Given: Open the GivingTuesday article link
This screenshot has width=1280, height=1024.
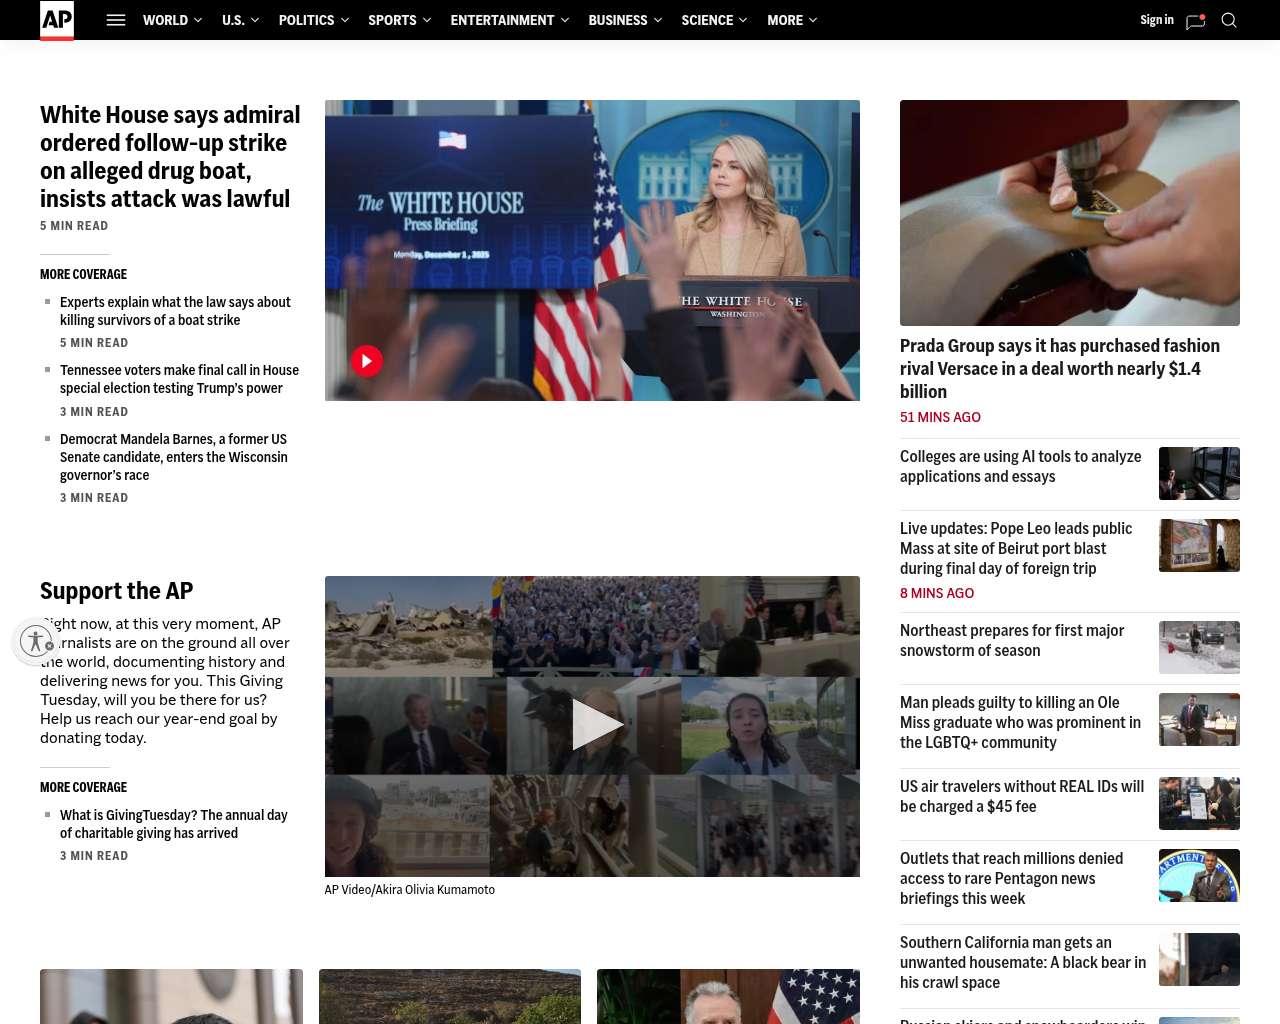Looking at the screenshot, I should 173,824.
